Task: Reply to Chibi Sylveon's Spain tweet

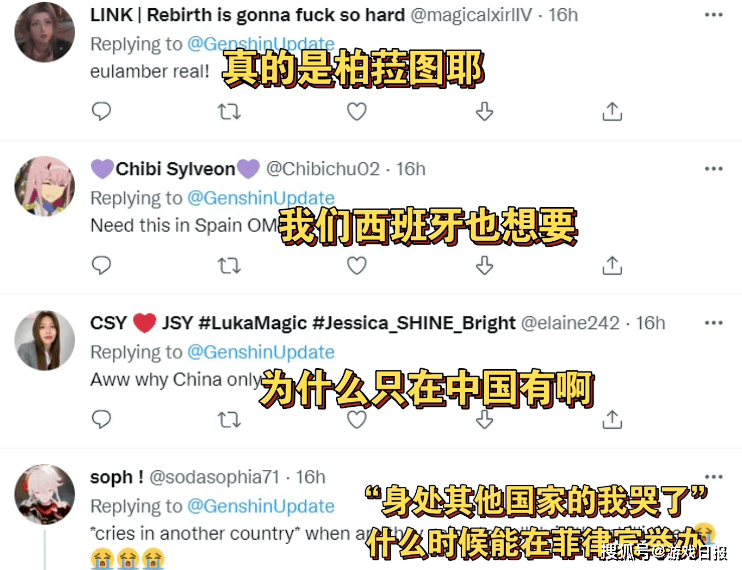Action: tap(101, 265)
